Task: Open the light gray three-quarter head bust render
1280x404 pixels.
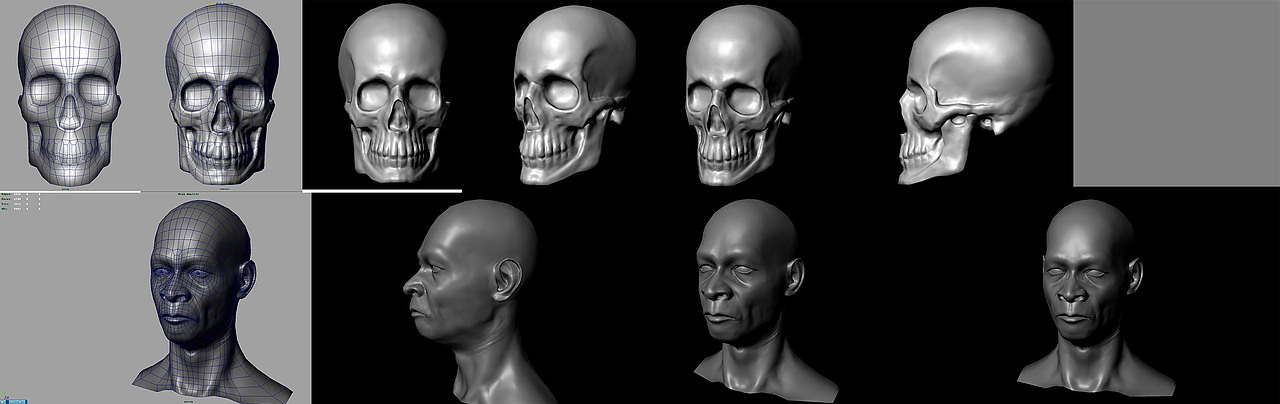Action: tap(765, 300)
